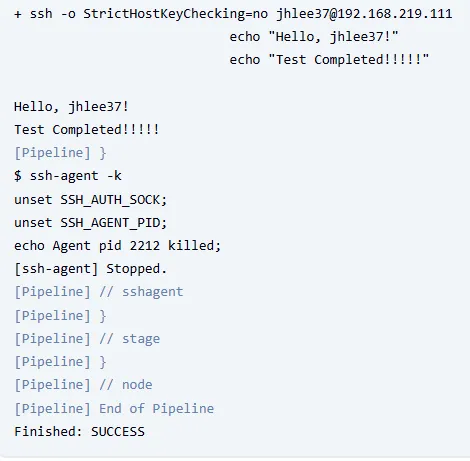Screen dimensions: 470x461
Task: Click the unset SSH_AUTH_SOCK line
Action: (x=90, y=200)
